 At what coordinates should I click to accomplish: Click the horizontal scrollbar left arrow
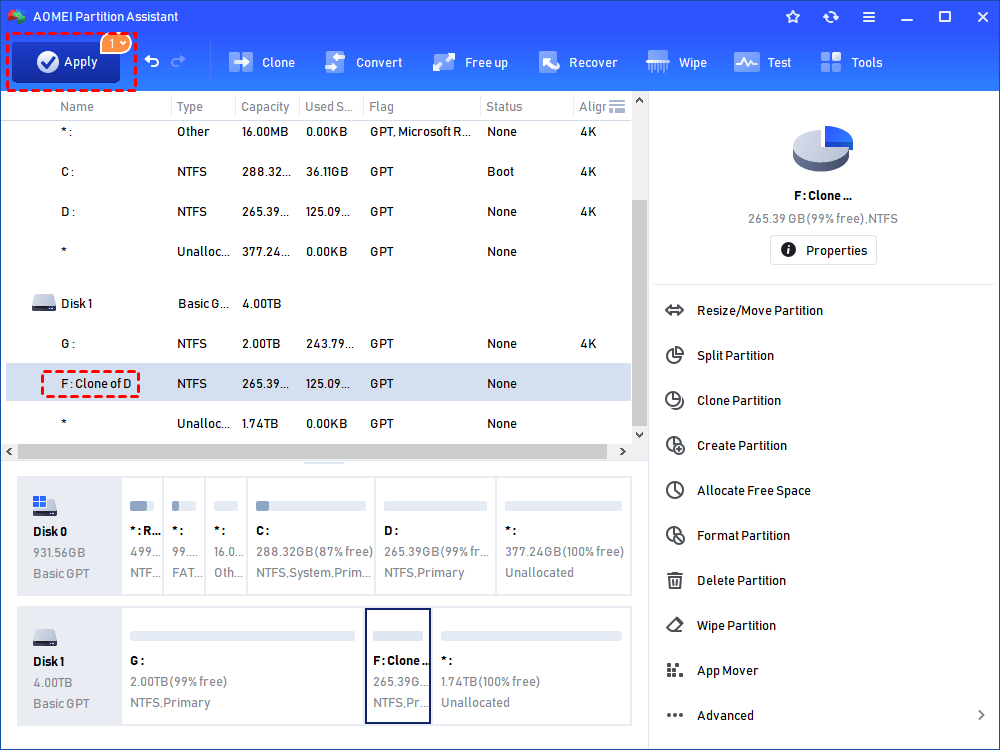point(9,452)
